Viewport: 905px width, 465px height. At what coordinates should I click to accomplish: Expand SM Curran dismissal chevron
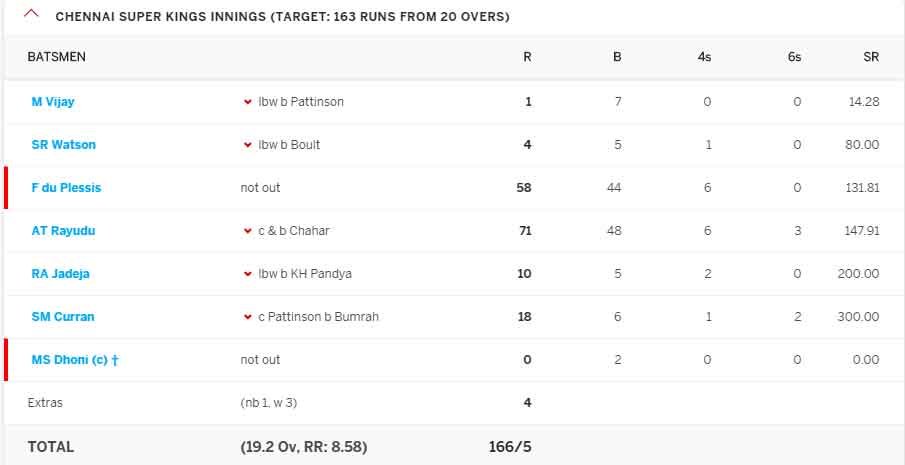point(247,317)
